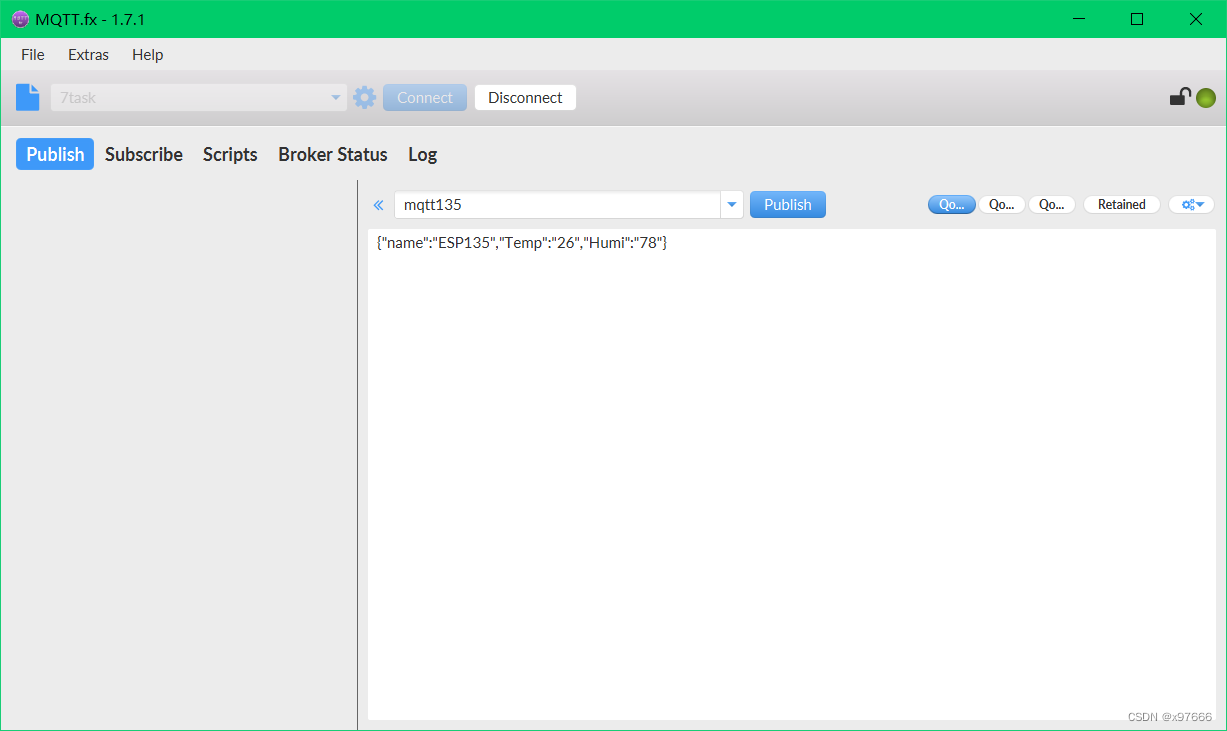
Task: Click the mqtt135 topic input field
Action: [557, 205]
